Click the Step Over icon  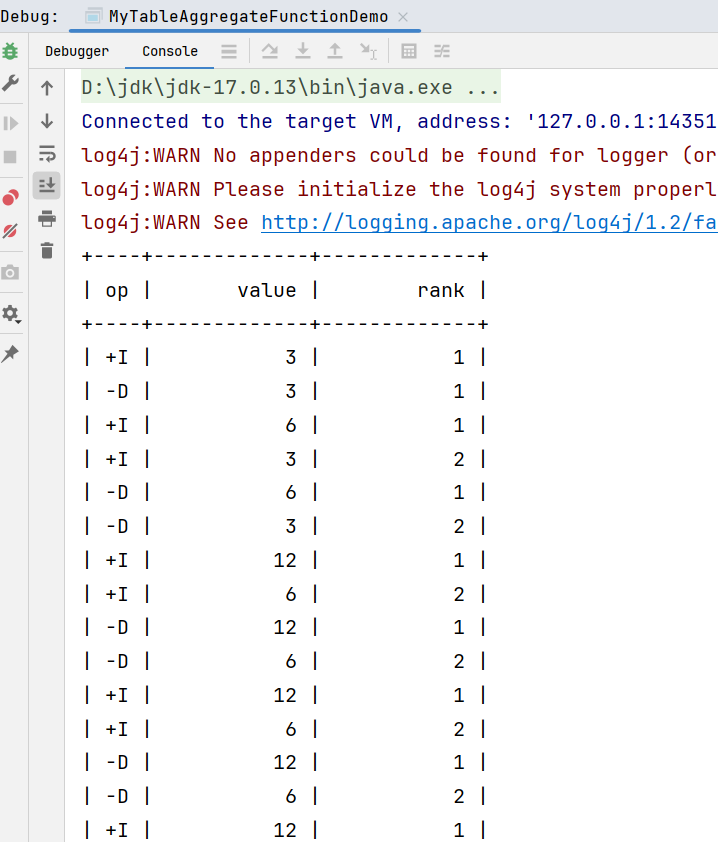point(270,52)
